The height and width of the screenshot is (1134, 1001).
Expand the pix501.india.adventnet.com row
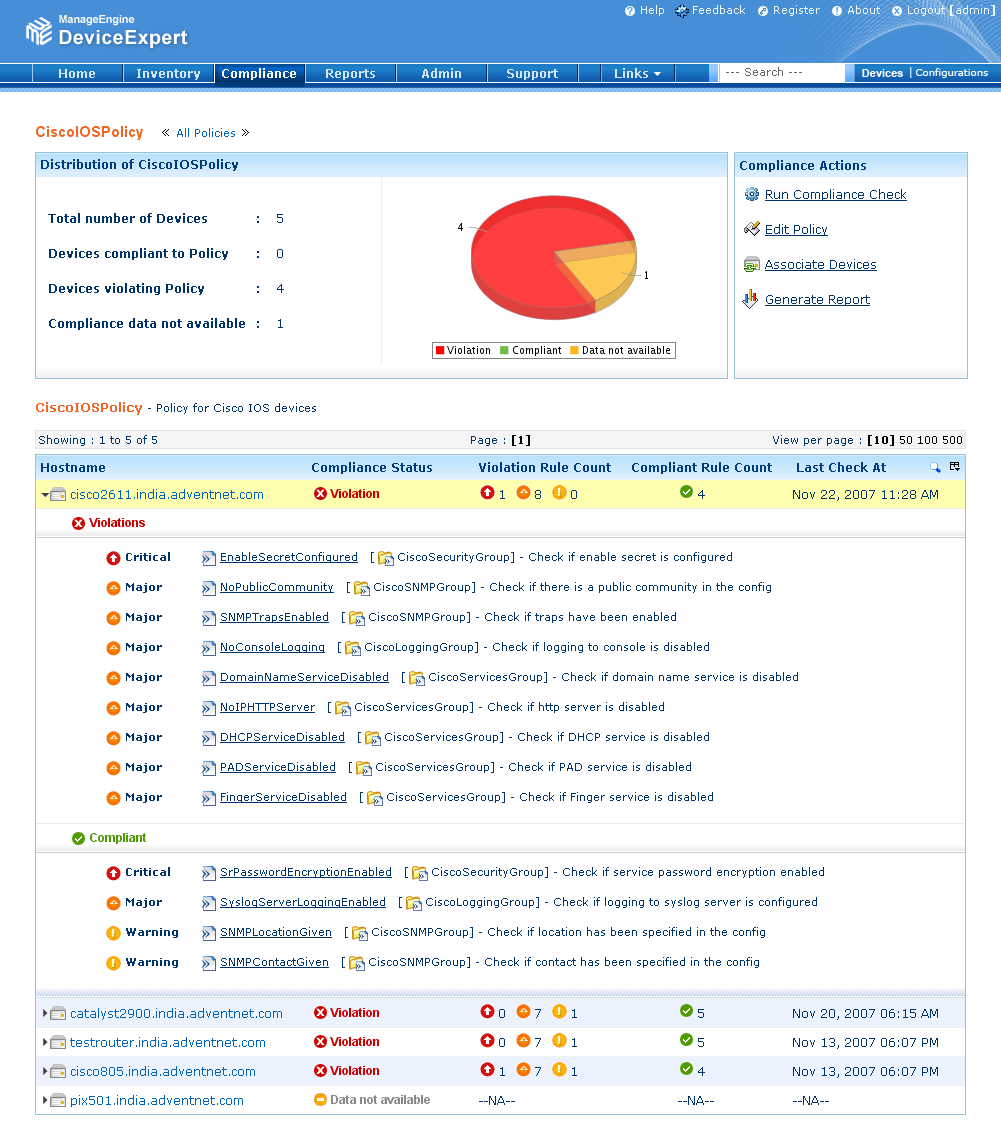tap(45, 1100)
